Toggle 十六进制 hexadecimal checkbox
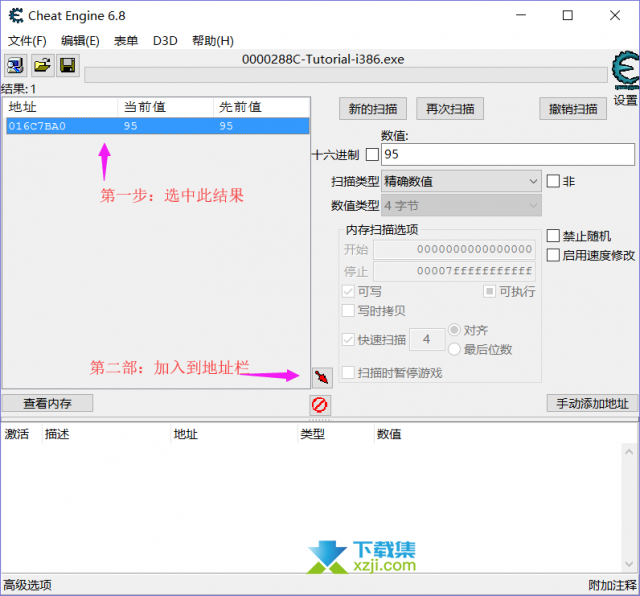 pyautogui.click(x=372, y=155)
